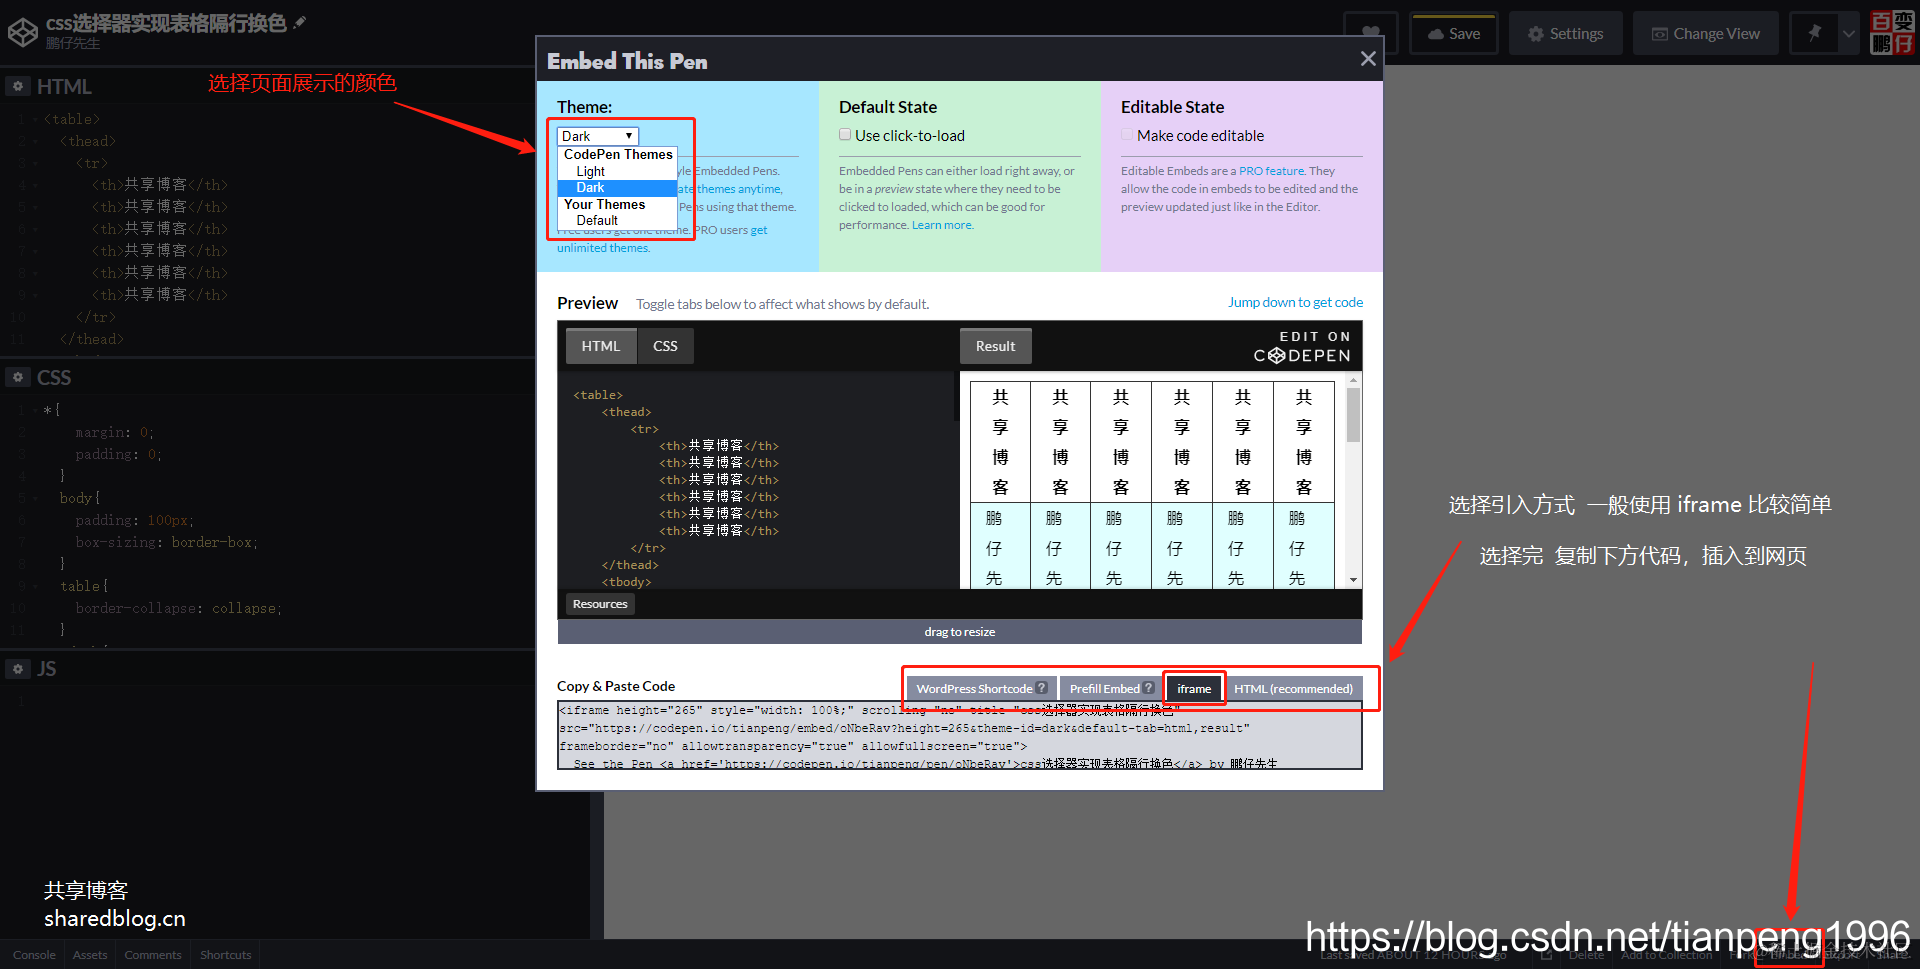Screen dimensions: 1920x969
Task: Click the Jump down to get code link
Action: pyautogui.click(x=1294, y=302)
